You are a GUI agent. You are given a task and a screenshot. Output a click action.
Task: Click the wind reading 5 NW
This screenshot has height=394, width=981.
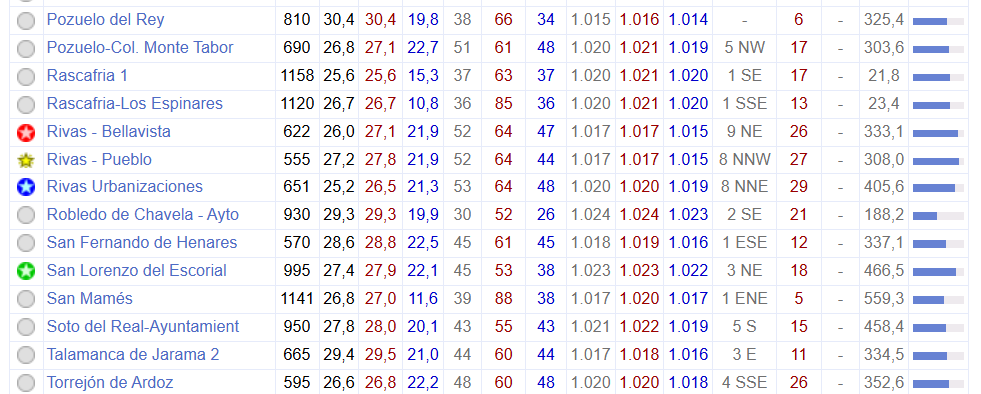click(x=745, y=48)
